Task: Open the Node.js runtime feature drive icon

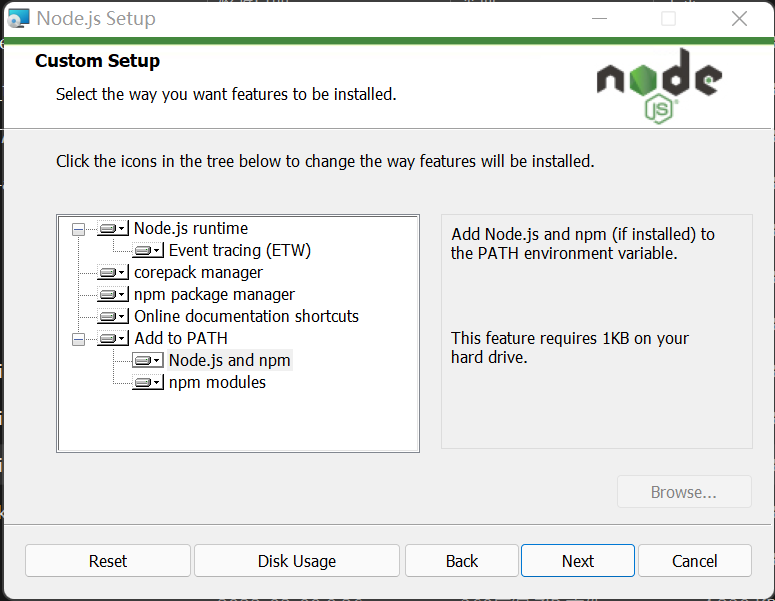Action: (x=113, y=228)
